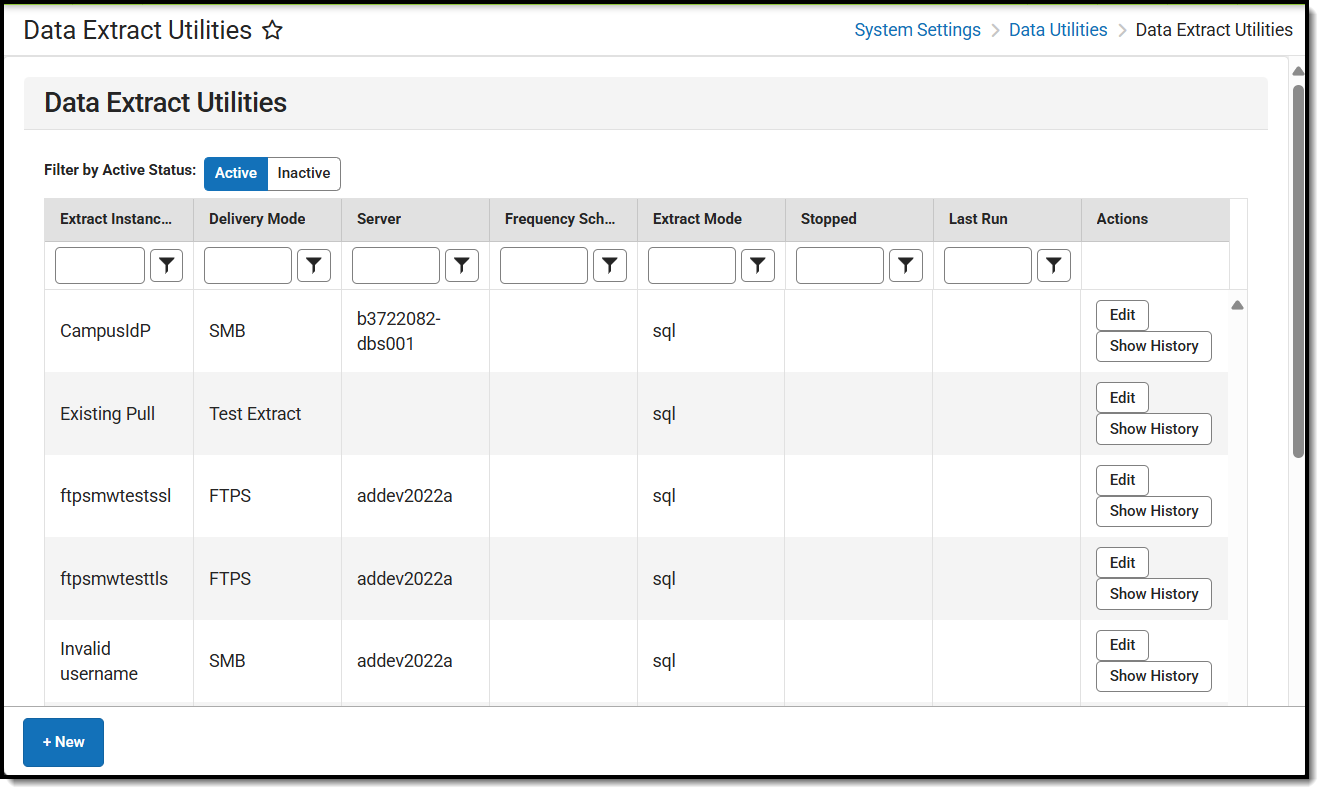This screenshot has height=794, width=1324.
Task: Open the Frequency Schedule filter funnel icon
Action: point(610,265)
